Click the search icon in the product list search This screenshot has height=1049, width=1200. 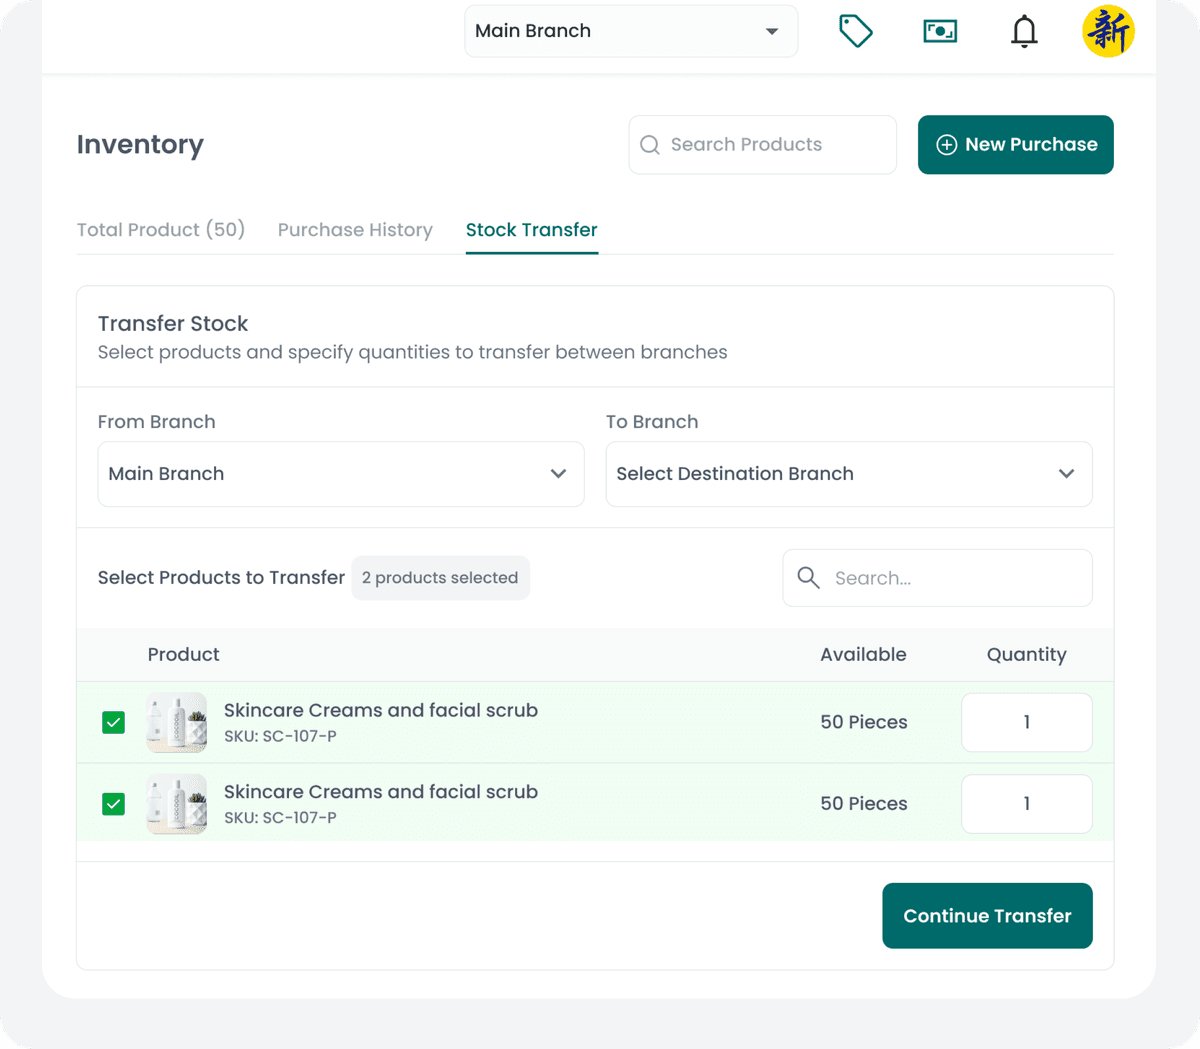tap(808, 578)
